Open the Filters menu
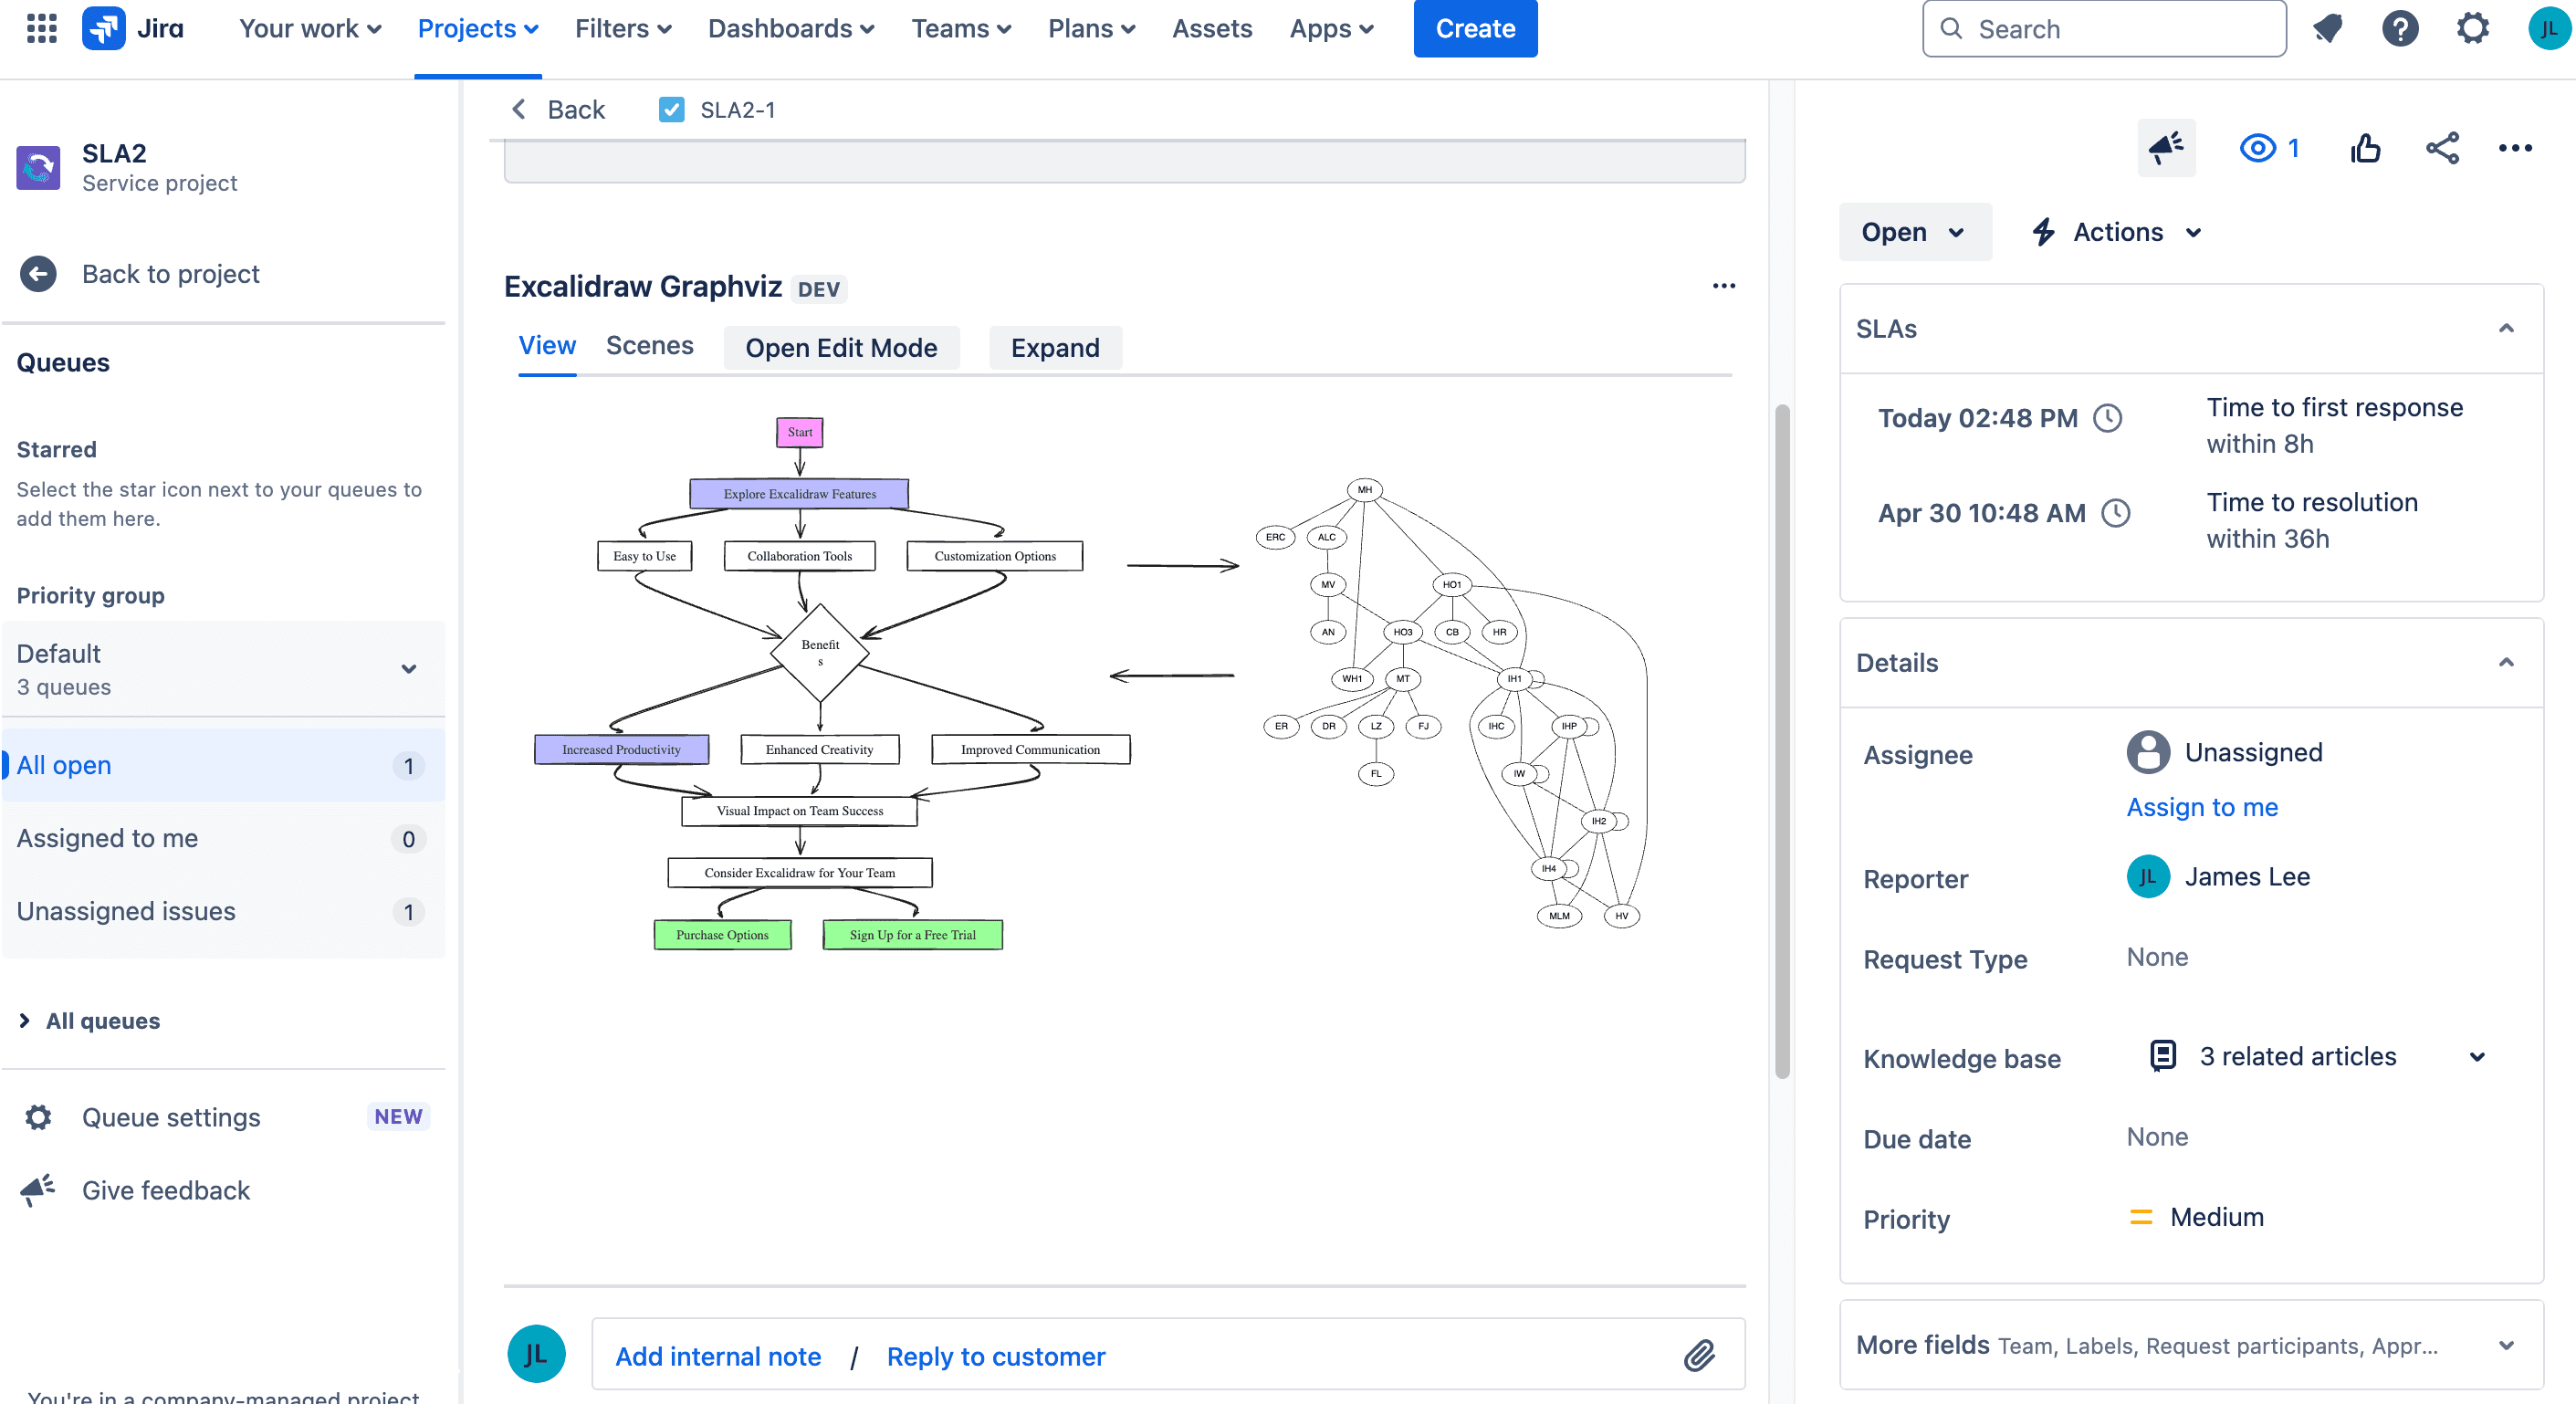Screen dimensions: 2576x1404 (622, 28)
